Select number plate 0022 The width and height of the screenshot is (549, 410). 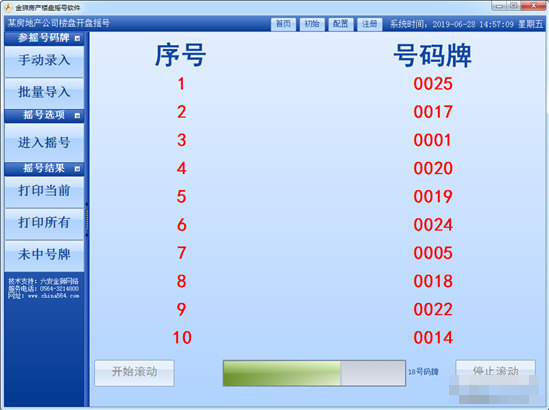coord(433,310)
